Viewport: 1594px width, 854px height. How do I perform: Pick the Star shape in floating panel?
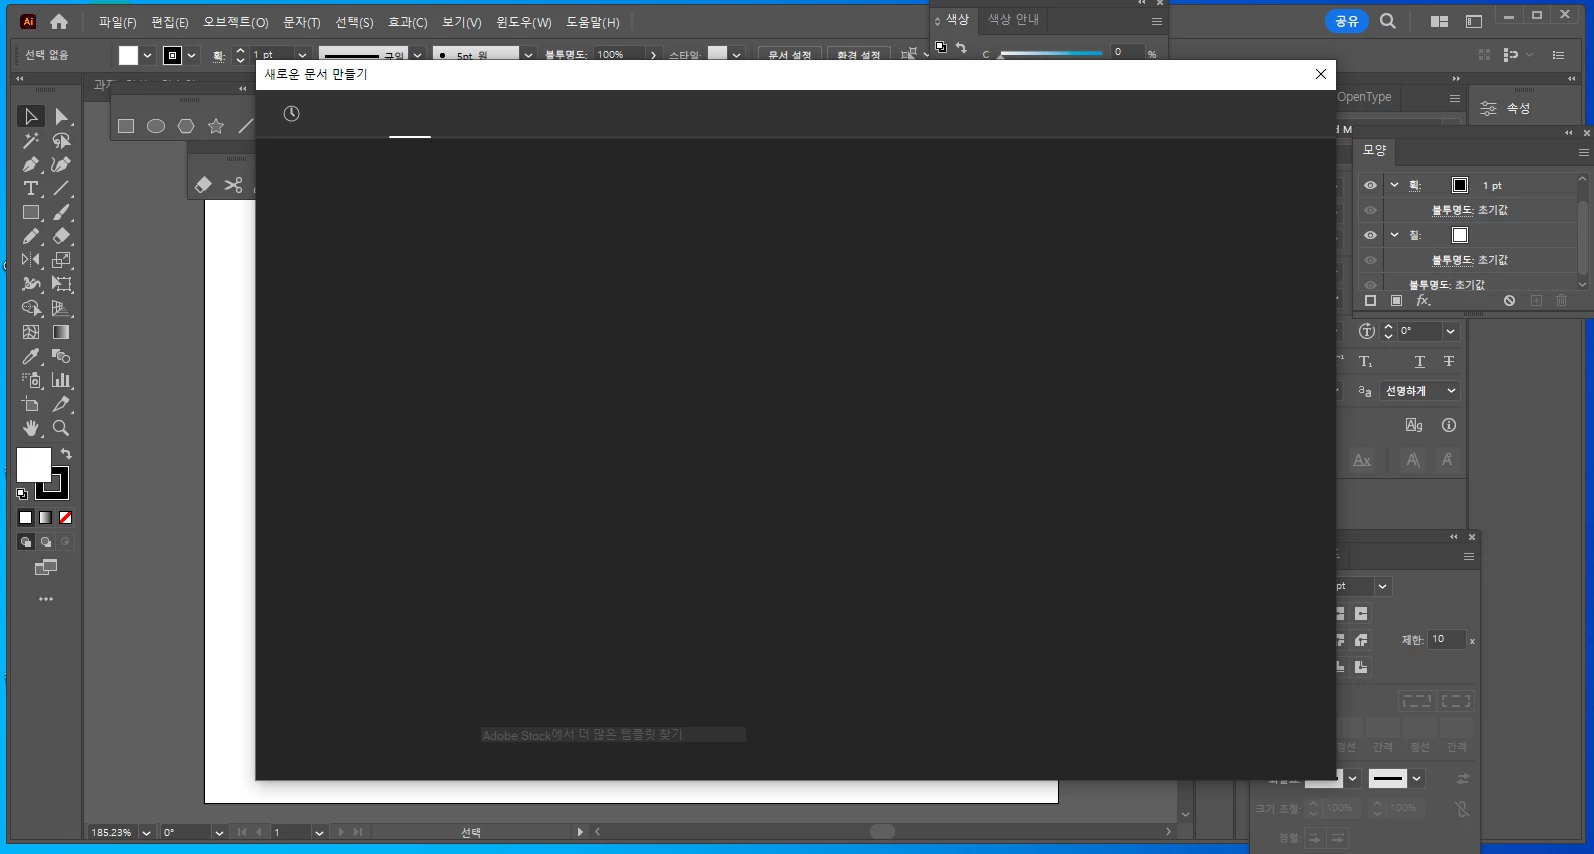216,126
